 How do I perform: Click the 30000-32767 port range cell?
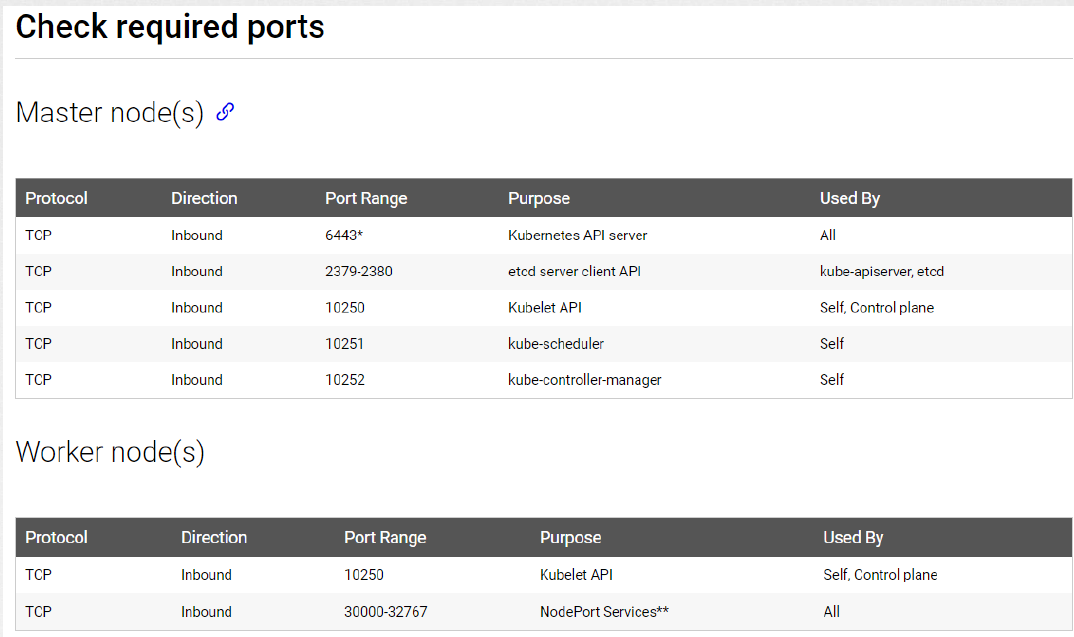pos(386,612)
